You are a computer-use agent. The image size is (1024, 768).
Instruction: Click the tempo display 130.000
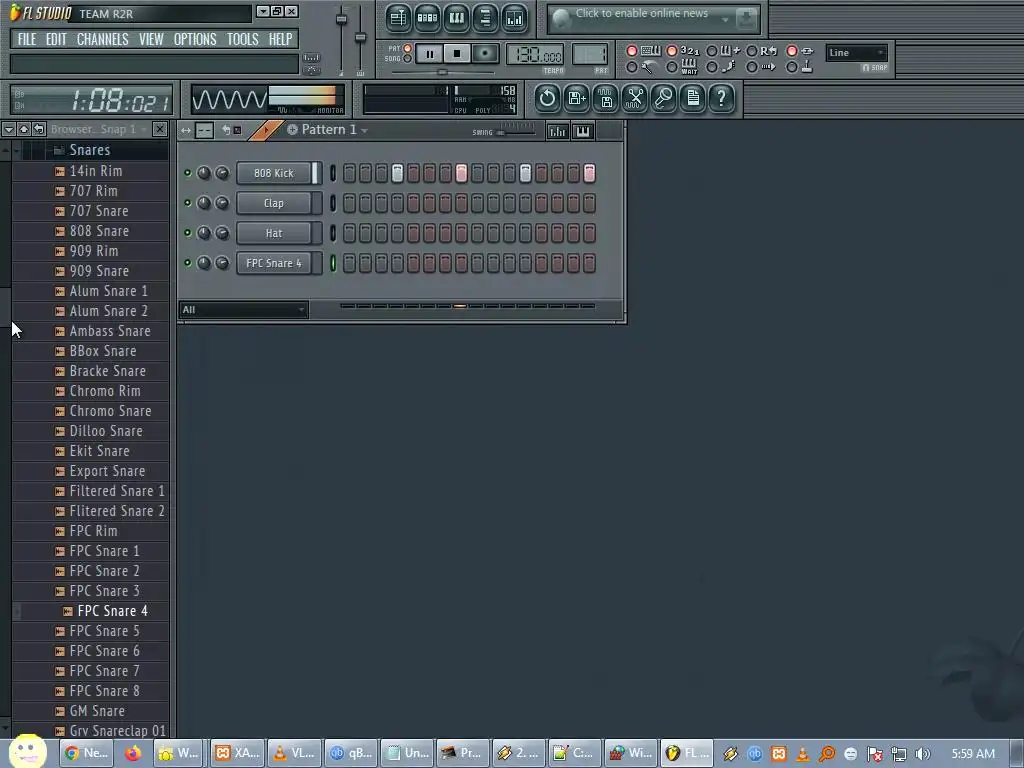coord(535,54)
